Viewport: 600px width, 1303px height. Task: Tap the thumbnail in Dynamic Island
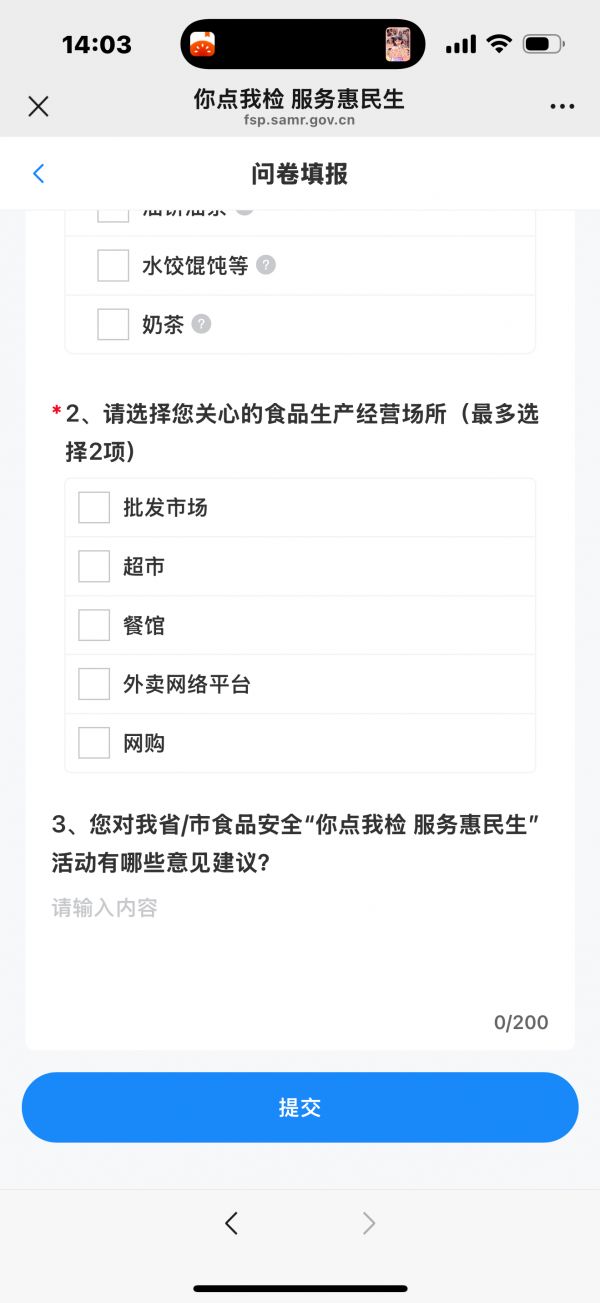coord(397,44)
